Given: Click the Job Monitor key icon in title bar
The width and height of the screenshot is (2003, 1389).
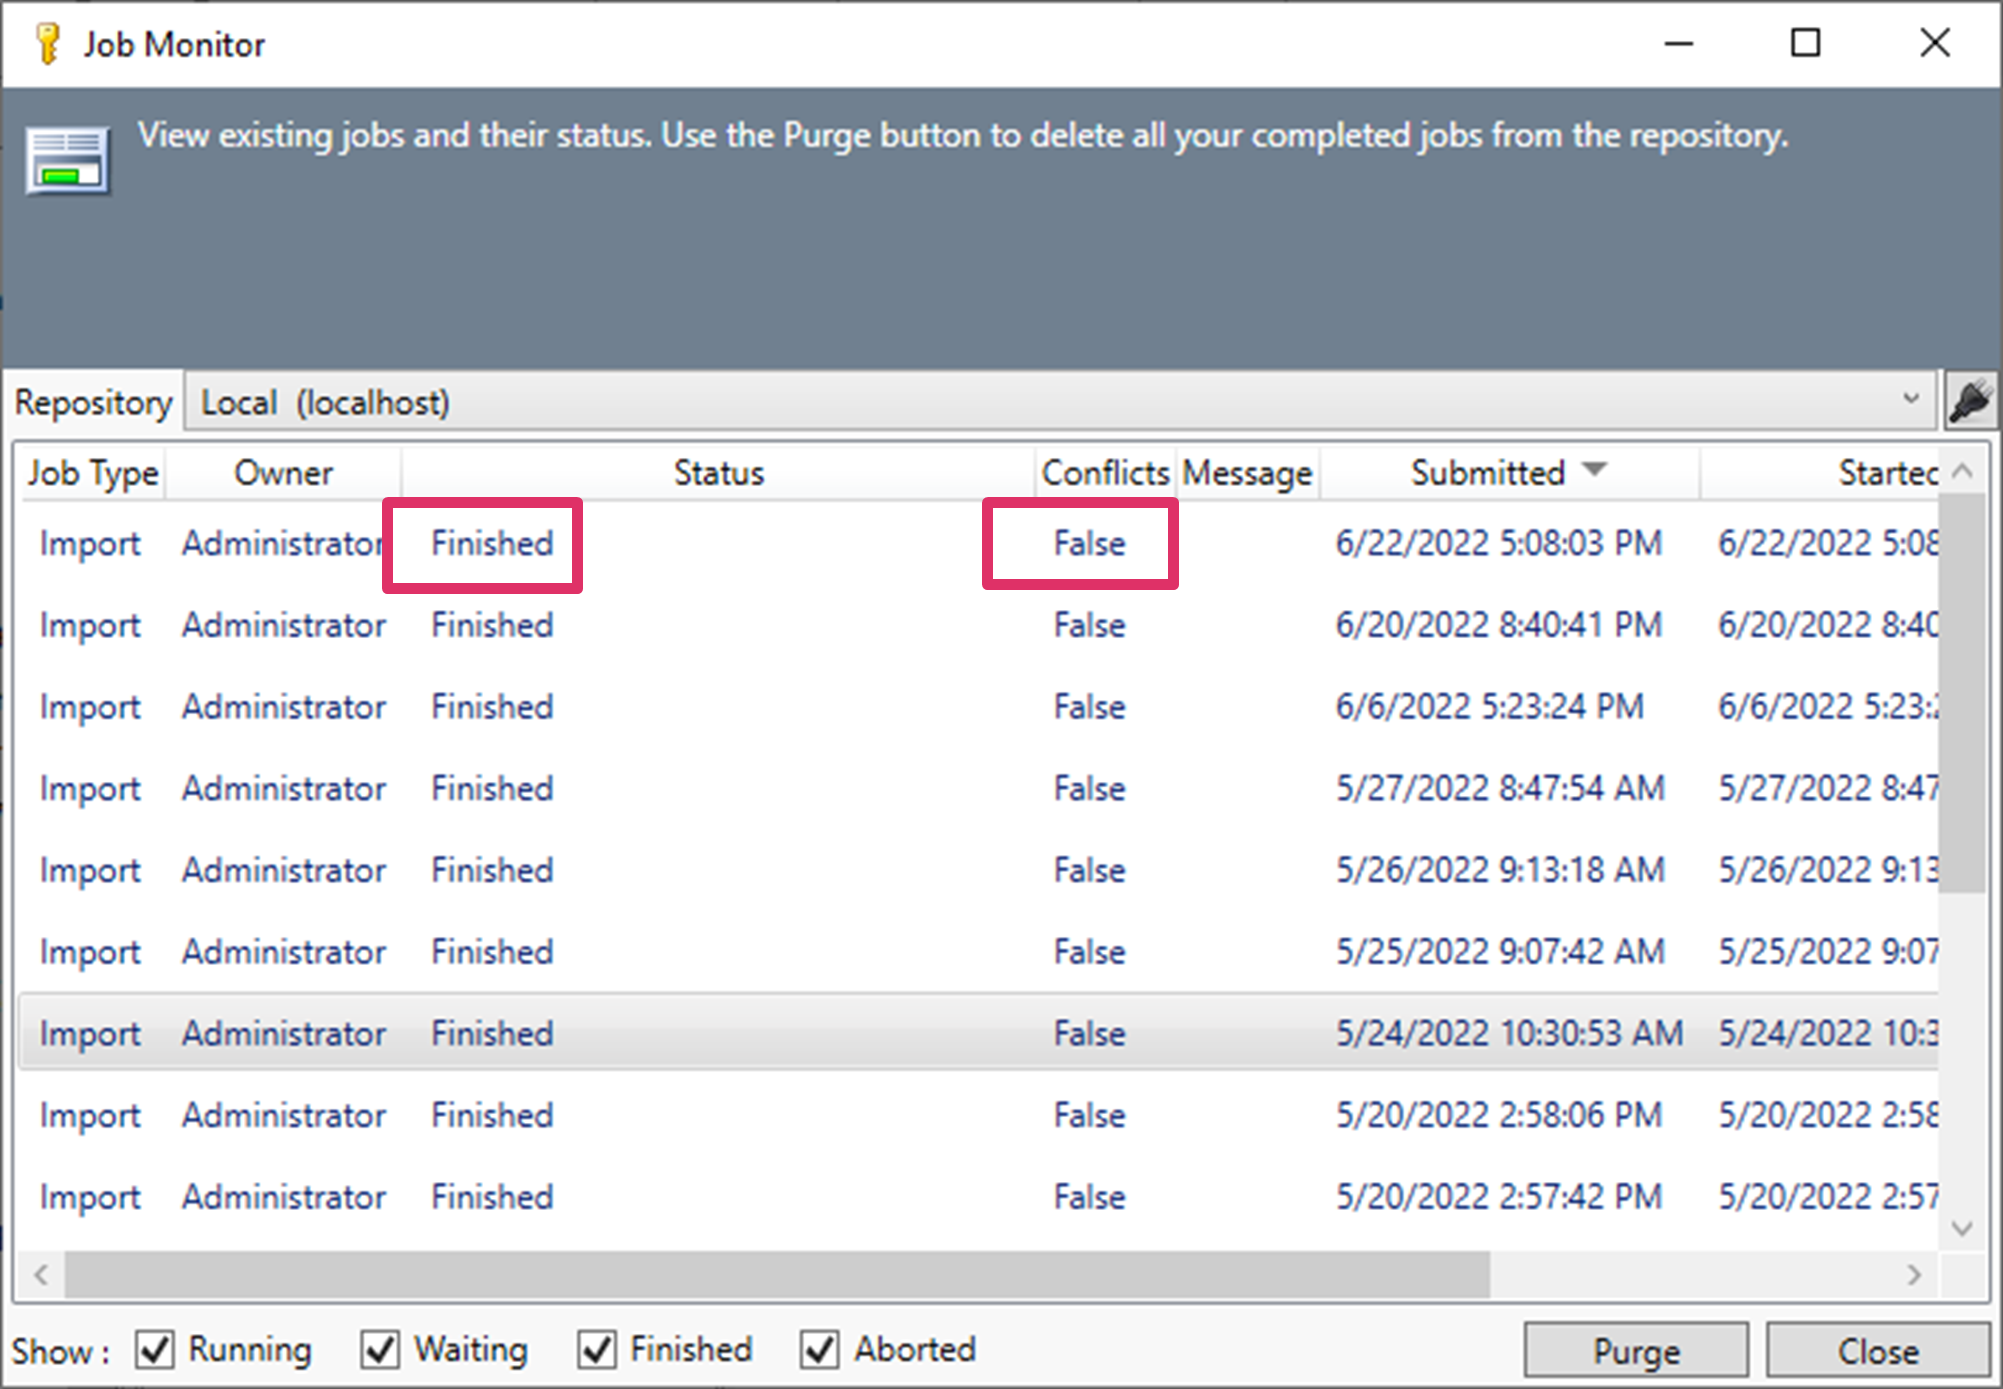Looking at the screenshot, I should click(x=47, y=44).
